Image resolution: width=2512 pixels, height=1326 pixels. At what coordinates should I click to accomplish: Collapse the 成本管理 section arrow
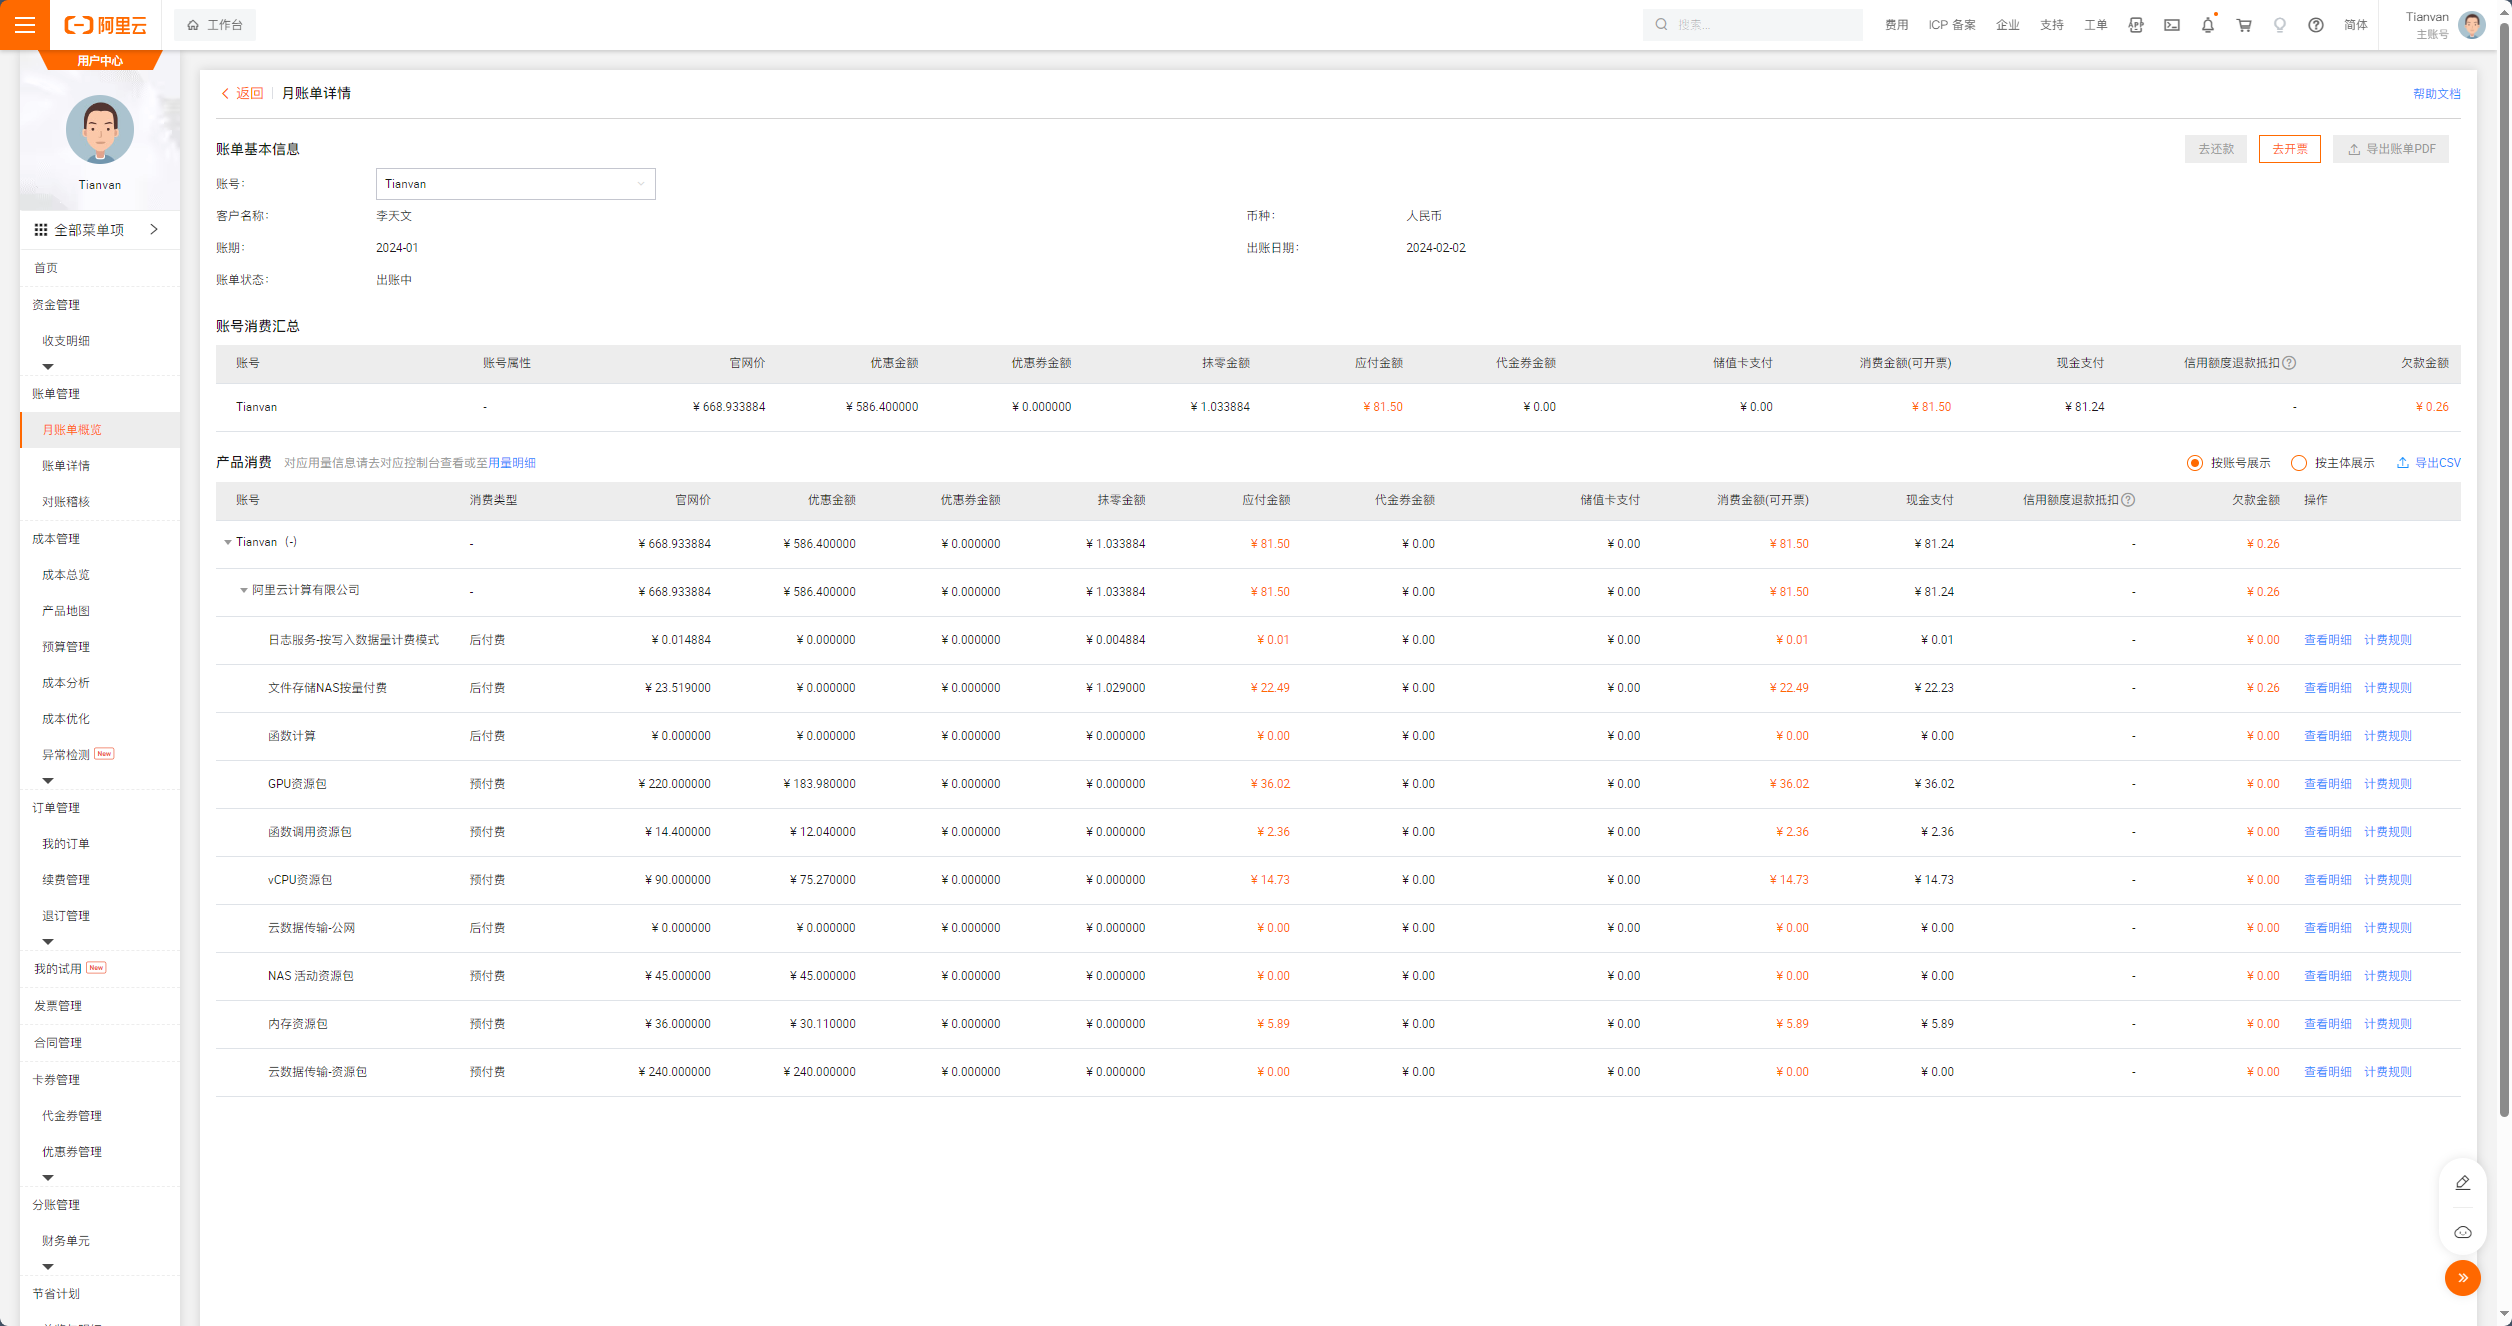tap(48, 781)
